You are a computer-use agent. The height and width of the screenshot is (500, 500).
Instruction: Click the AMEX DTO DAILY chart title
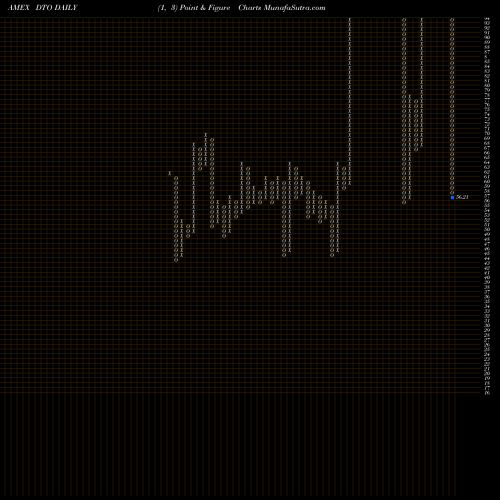(42, 8)
